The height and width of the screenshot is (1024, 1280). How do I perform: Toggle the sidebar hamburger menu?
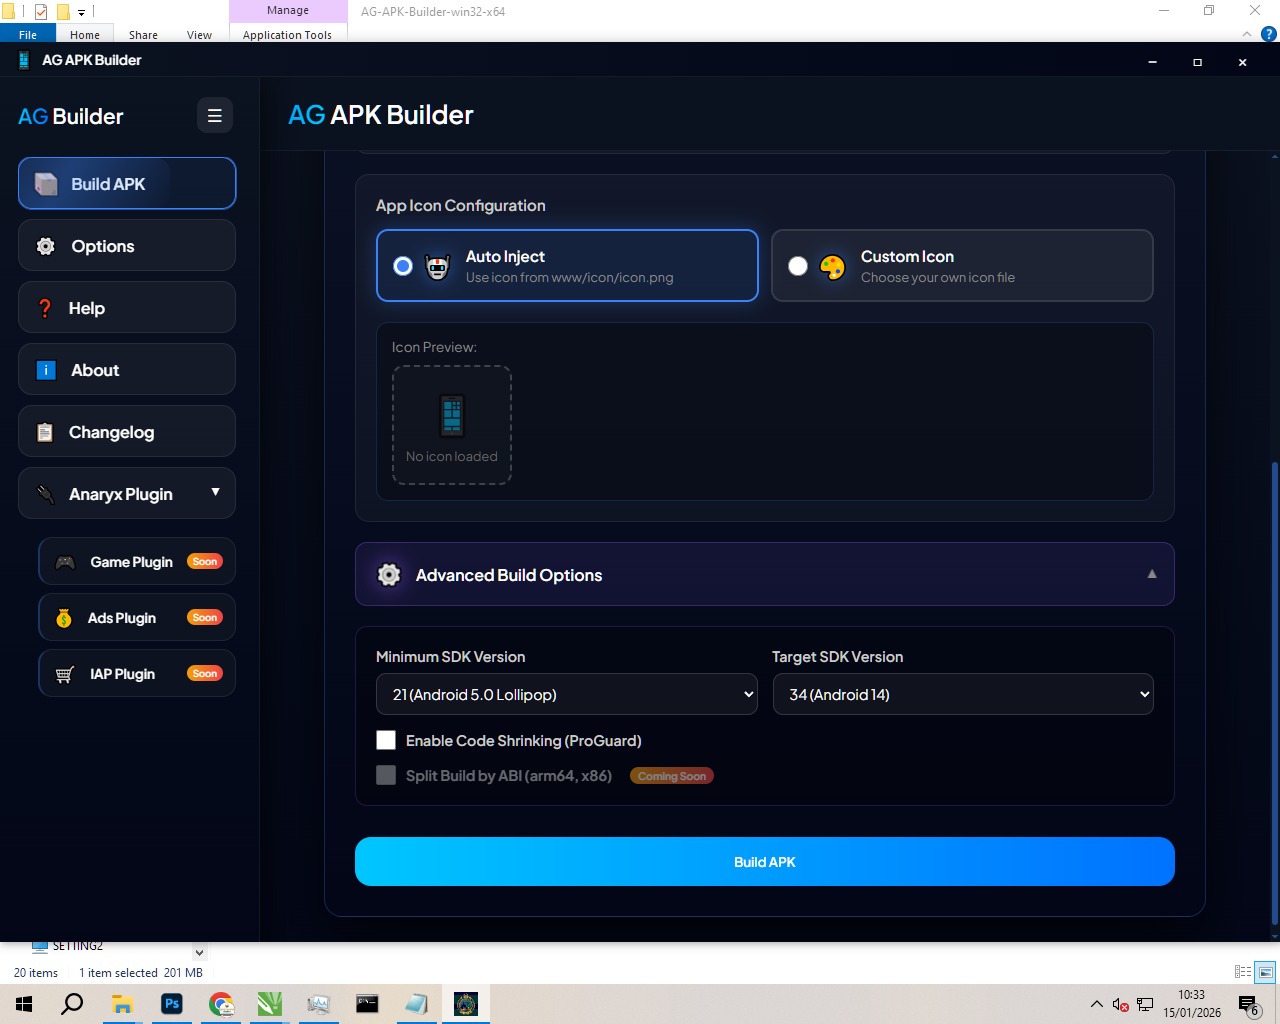[x=214, y=116]
